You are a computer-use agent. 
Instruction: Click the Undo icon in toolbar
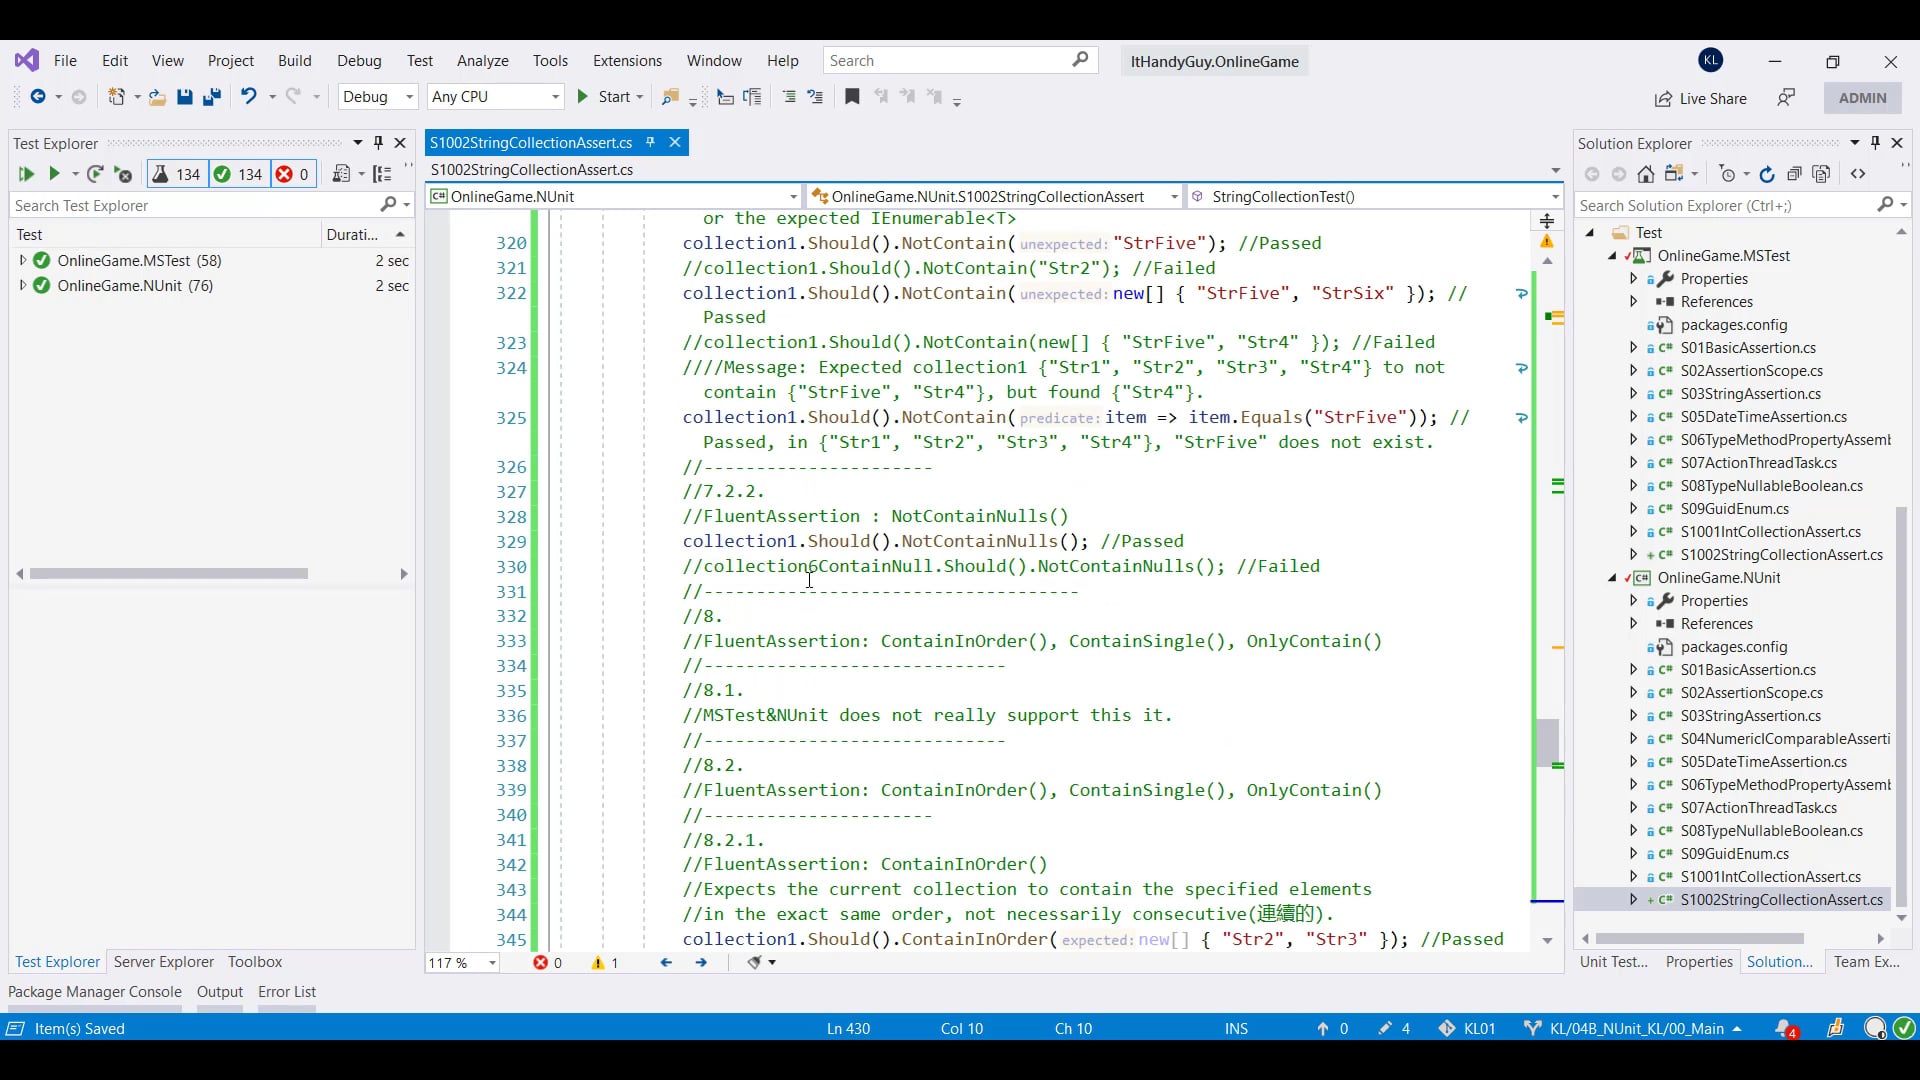tap(248, 97)
